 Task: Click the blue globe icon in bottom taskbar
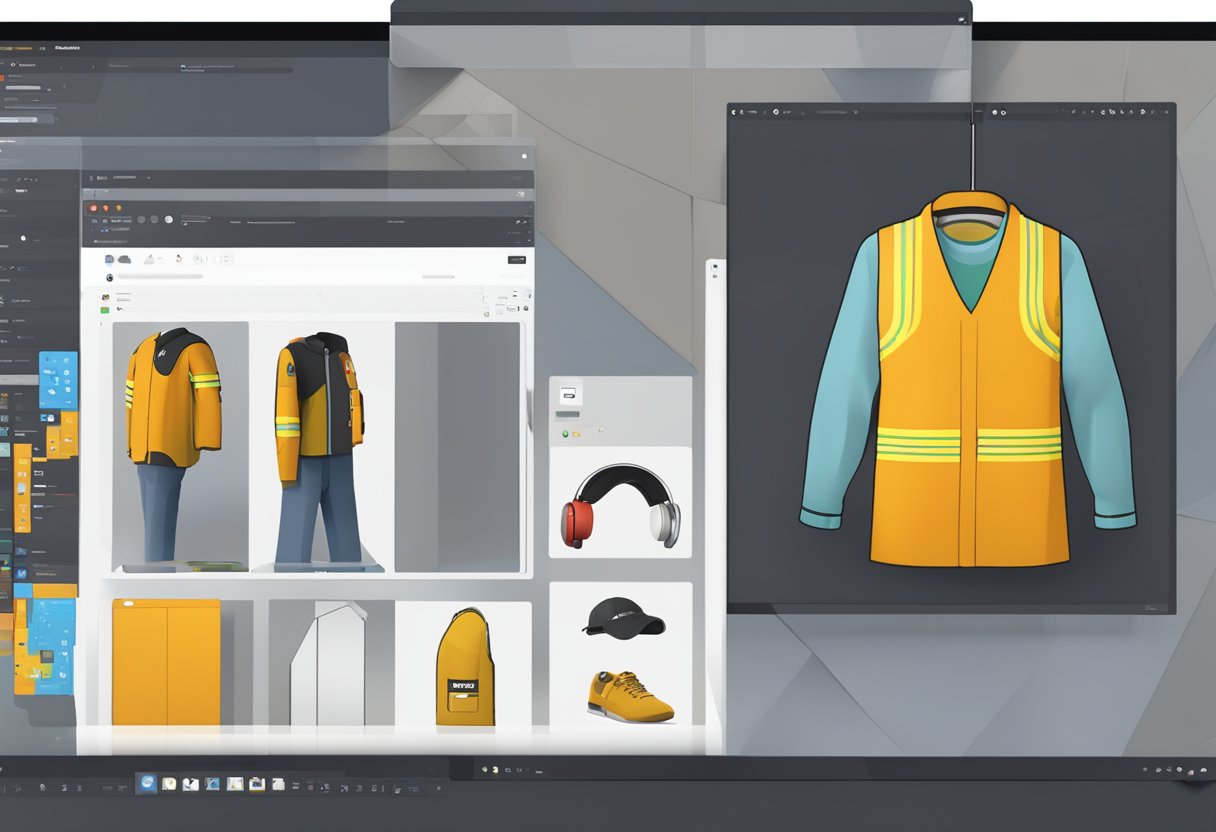click(148, 783)
